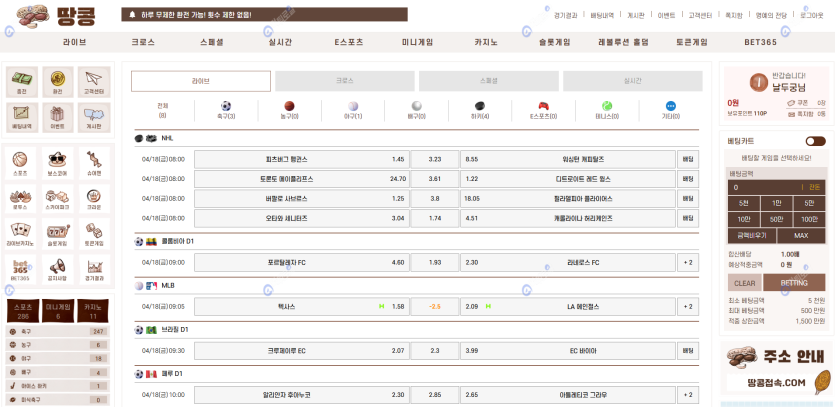
Task: Expand +2 options for 포르탈레자 FC match
Action: coord(687,262)
